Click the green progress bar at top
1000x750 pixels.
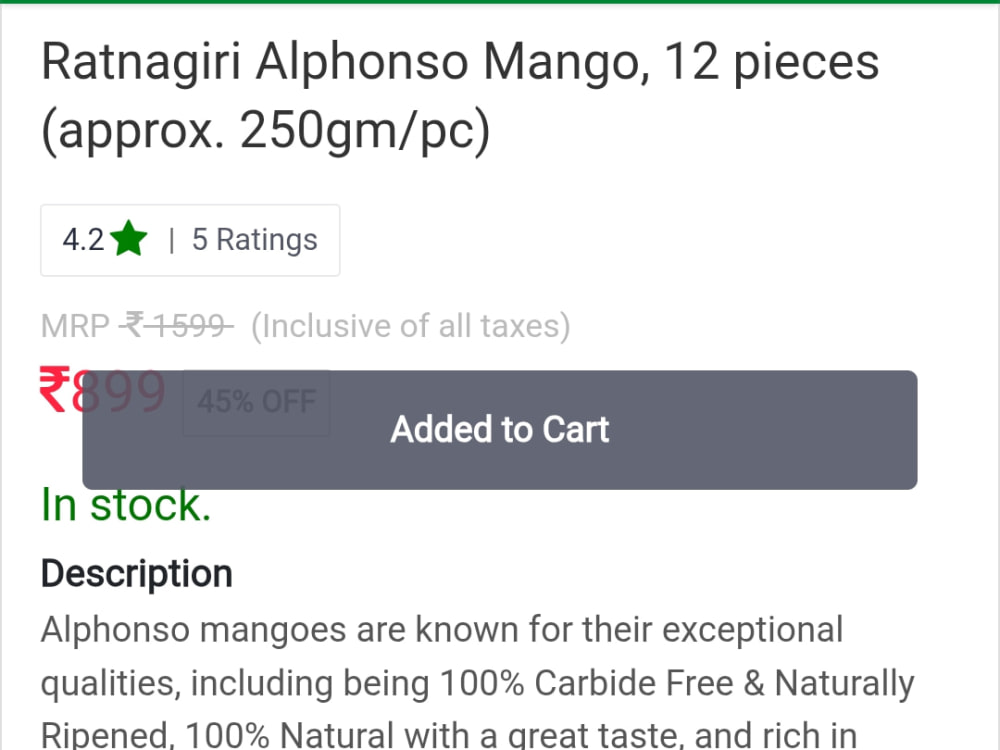click(500, 1)
